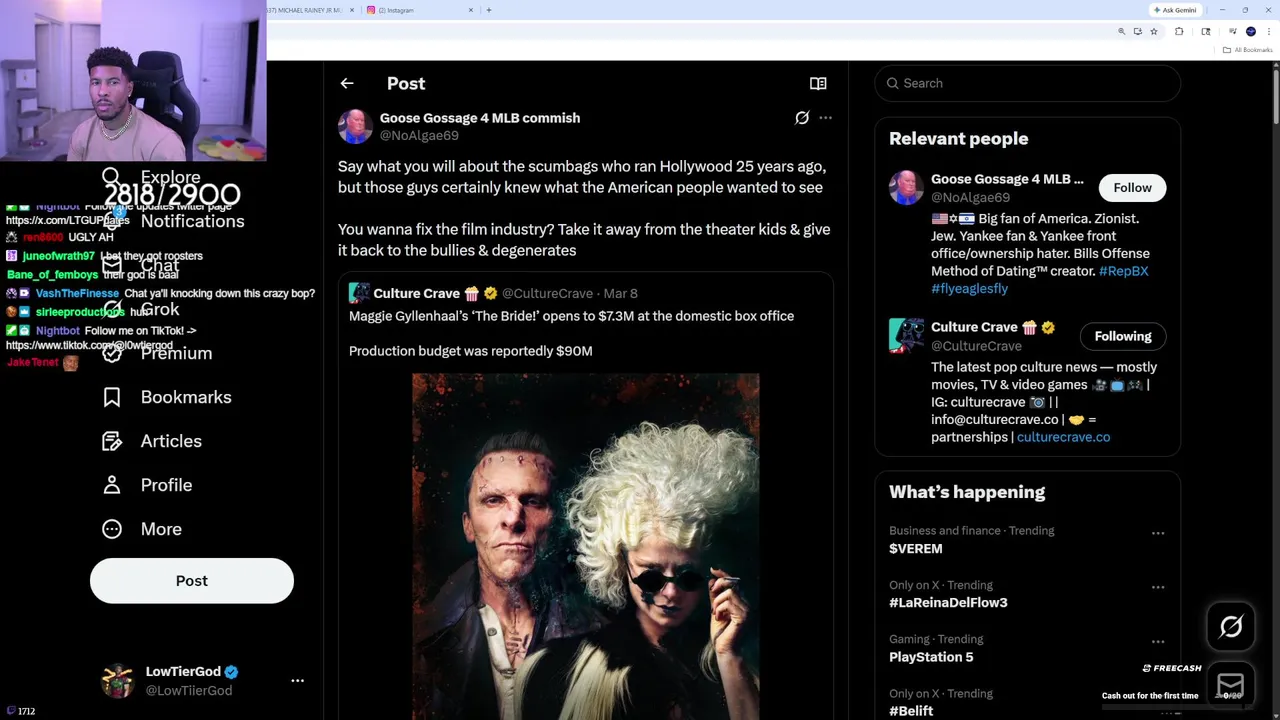Toggle the bookmark star for this page
The height and width of the screenshot is (720, 1280).
click(x=1153, y=32)
